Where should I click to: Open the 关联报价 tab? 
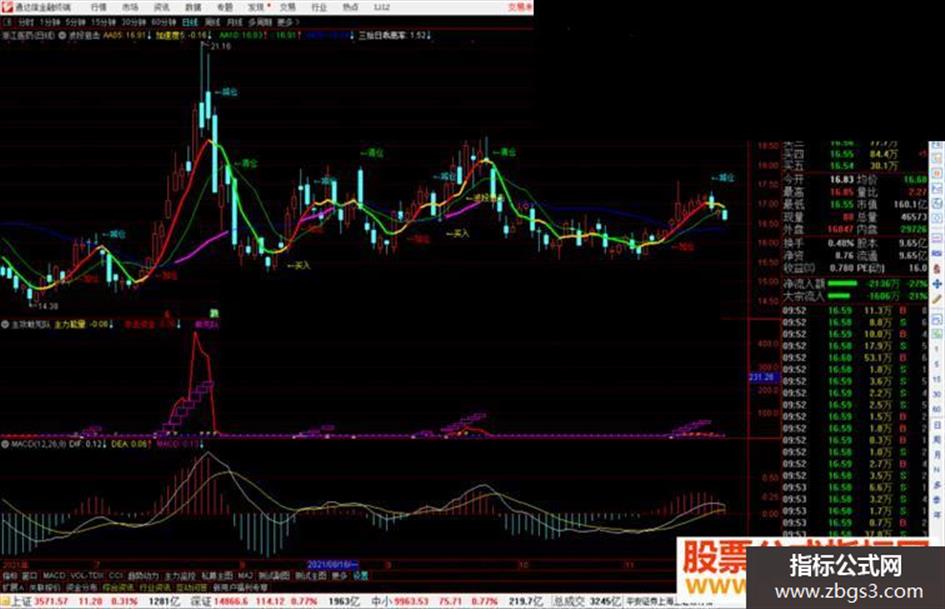point(45,587)
